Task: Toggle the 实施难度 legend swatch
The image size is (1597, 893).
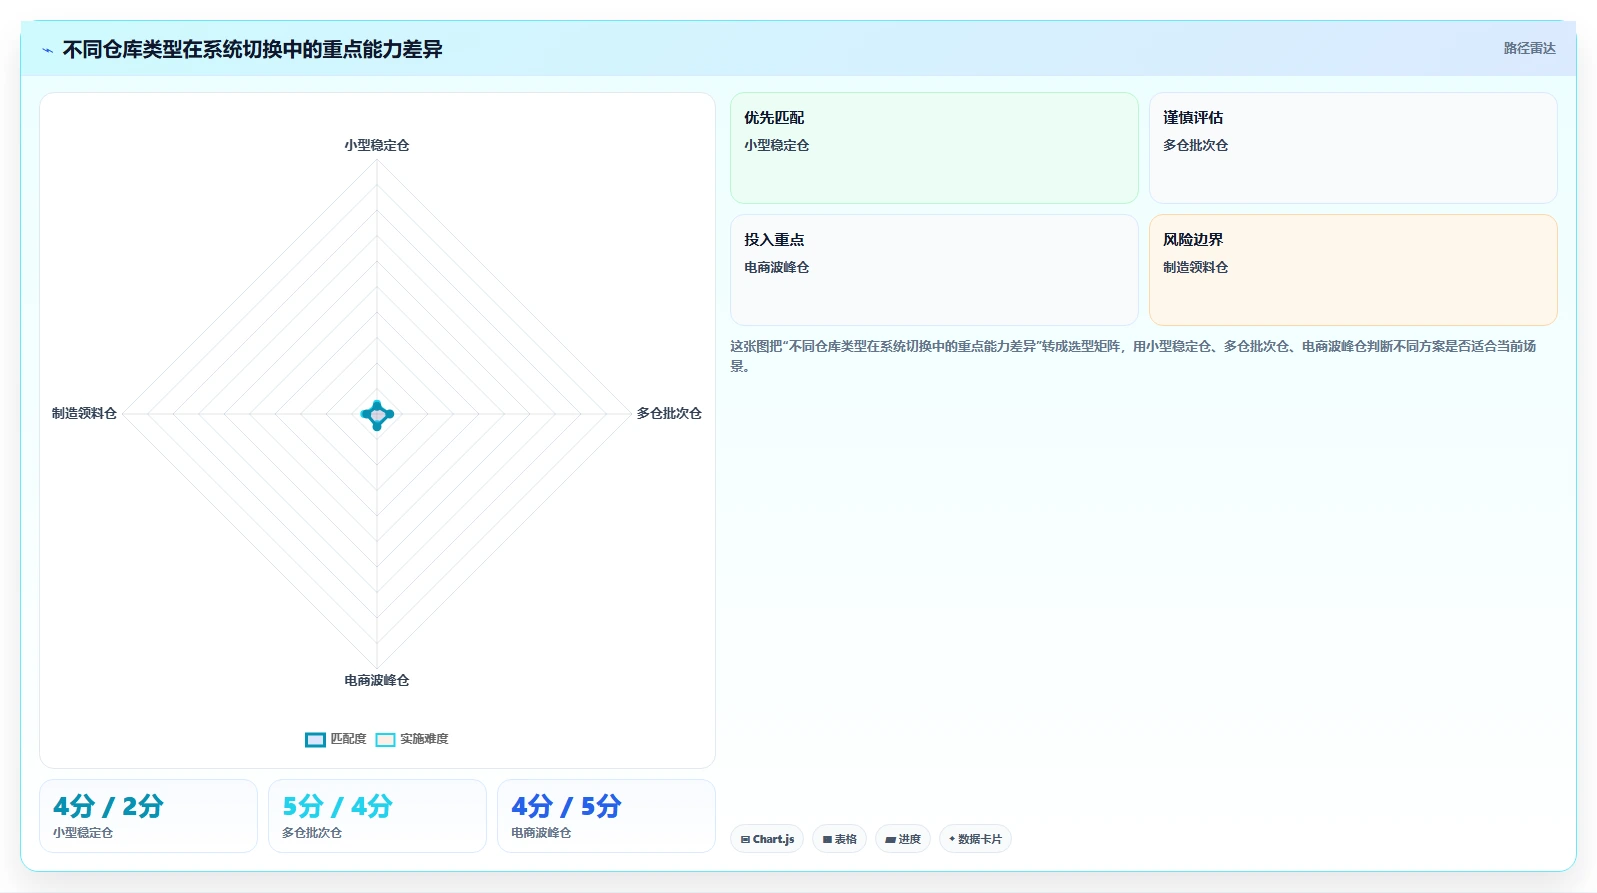Action: [x=385, y=739]
